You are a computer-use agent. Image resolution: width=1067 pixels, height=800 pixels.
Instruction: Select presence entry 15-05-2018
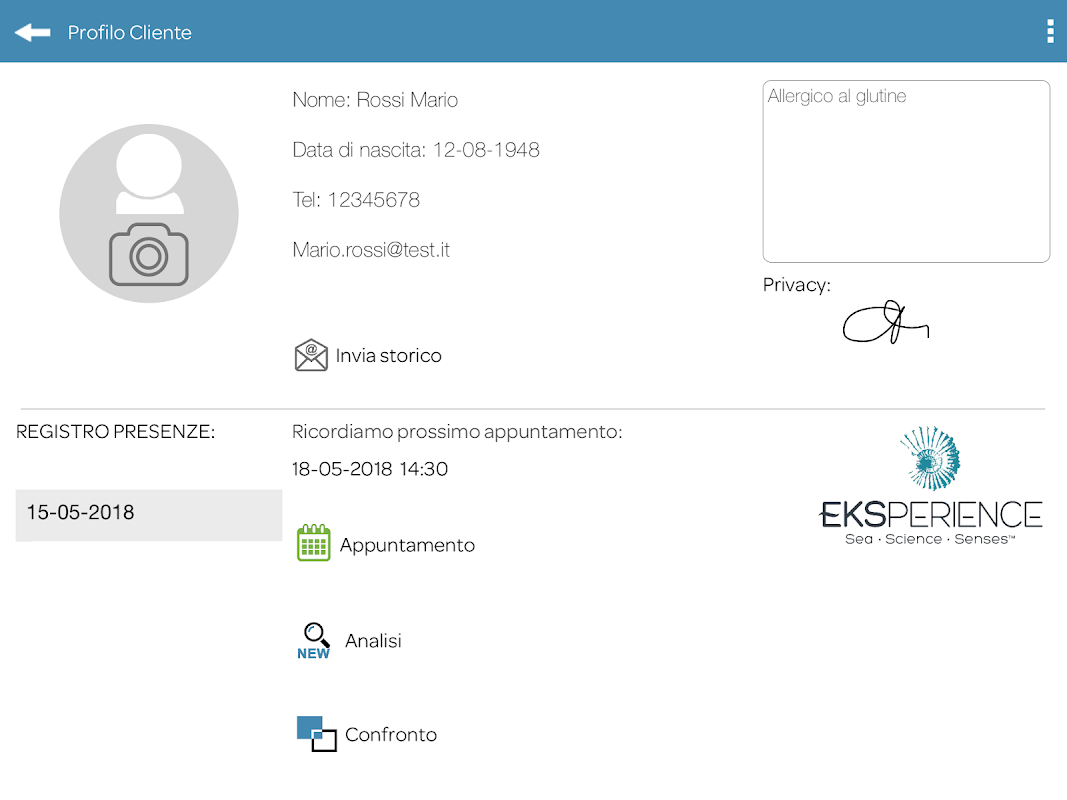149,515
